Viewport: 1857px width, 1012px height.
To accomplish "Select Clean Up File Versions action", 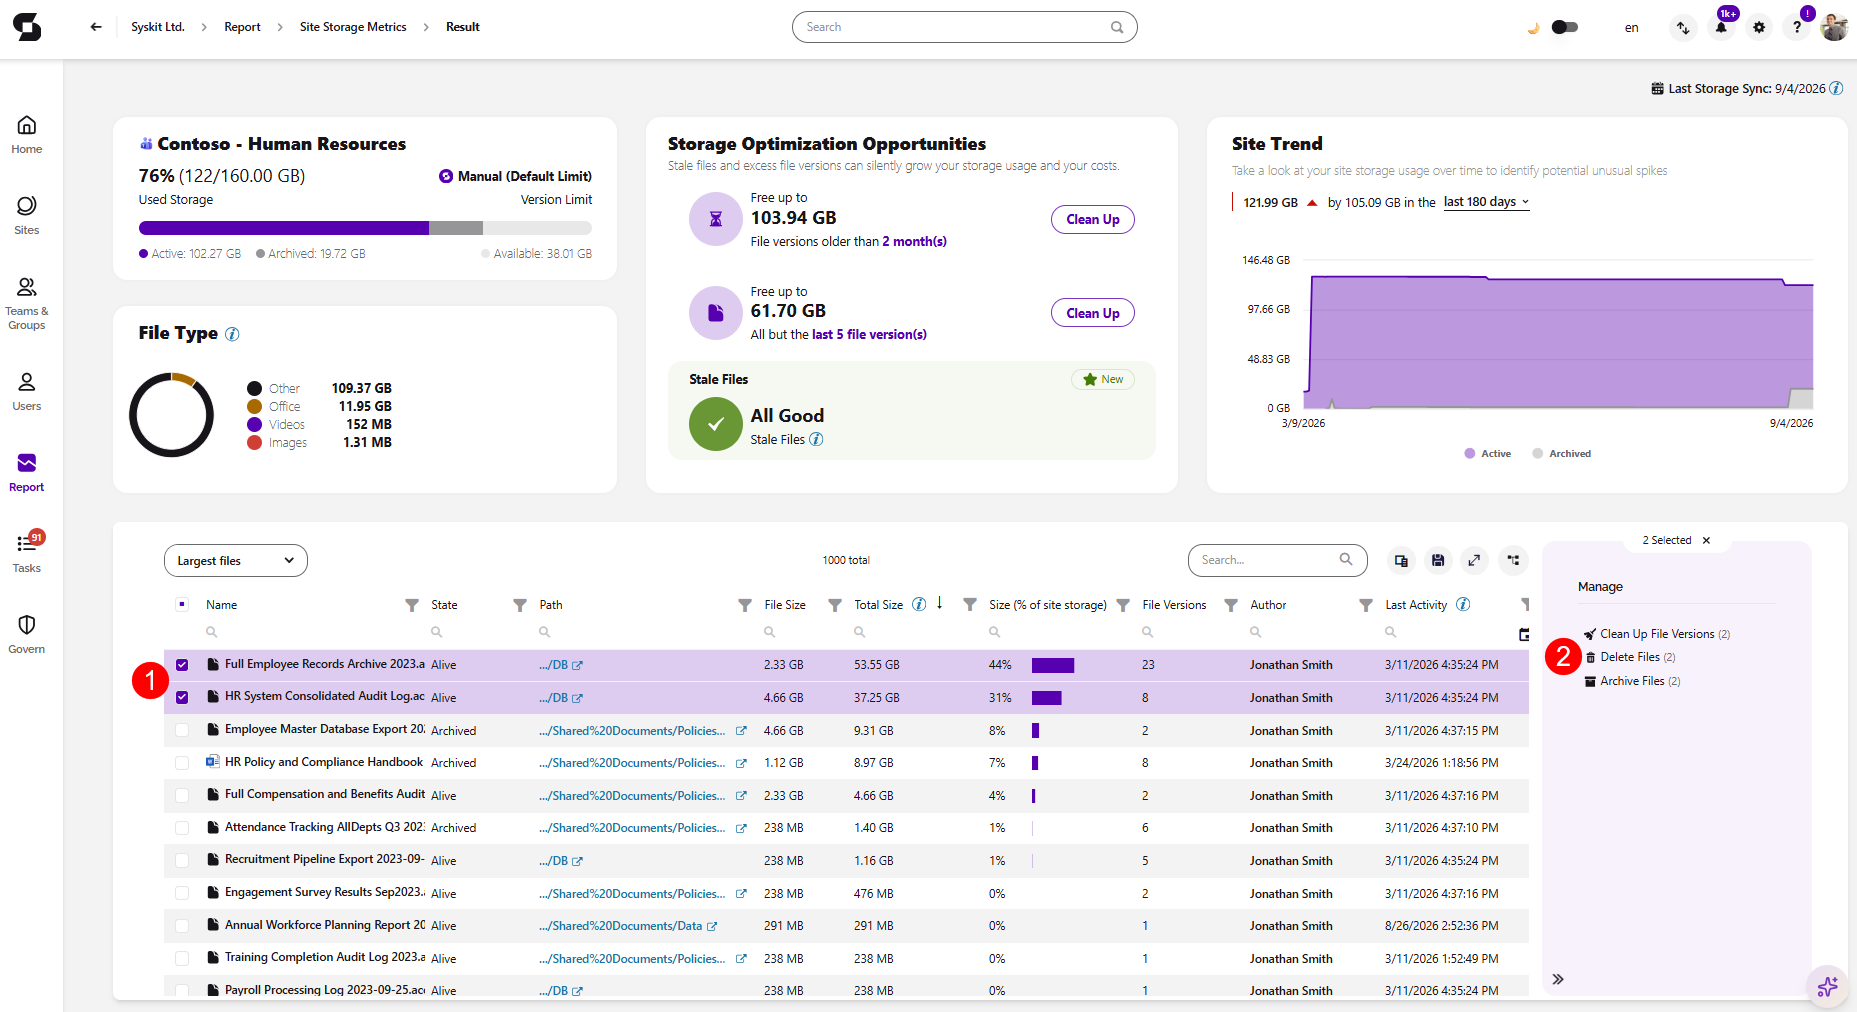I will pyautogui.click(x=1657, y=634).
